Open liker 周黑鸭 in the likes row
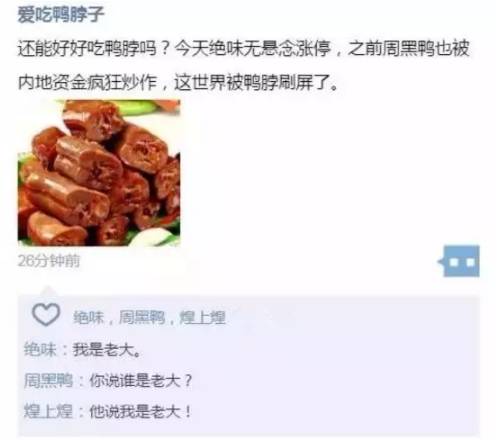The height and width of the screenshot is (443, 501). (142, 317)
